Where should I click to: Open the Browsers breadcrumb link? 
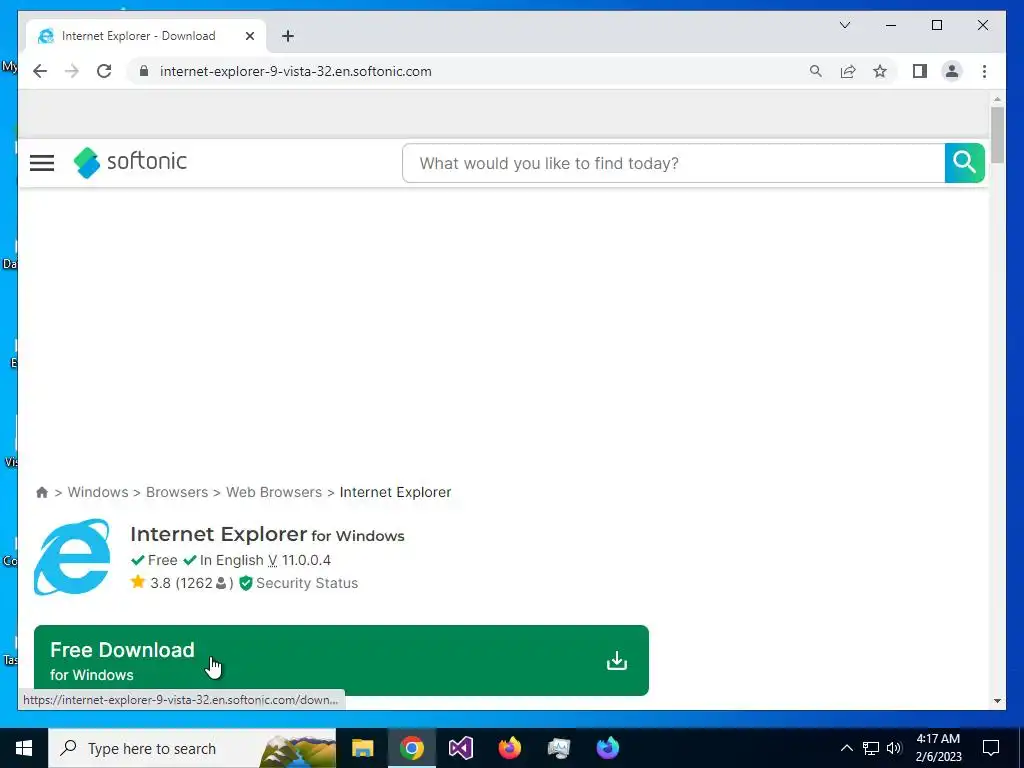tap(177, 492)
